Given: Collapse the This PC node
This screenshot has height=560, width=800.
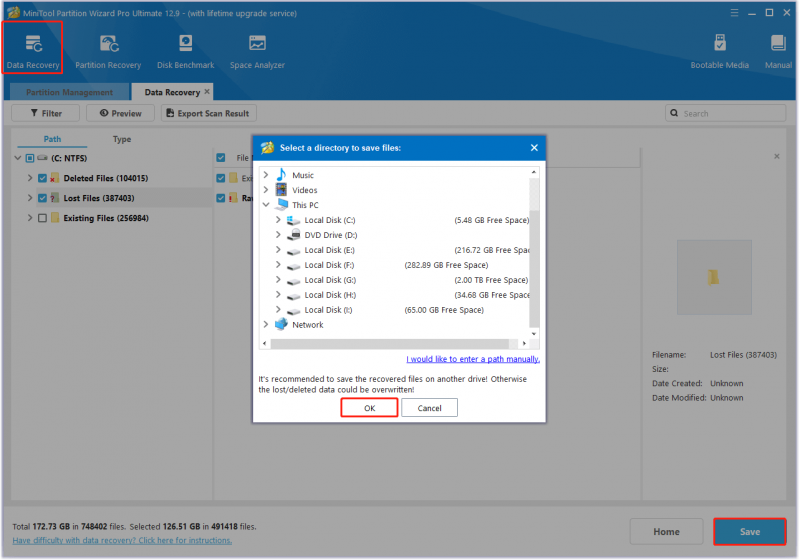Looking at the screenshot, I should pos(266,205).
